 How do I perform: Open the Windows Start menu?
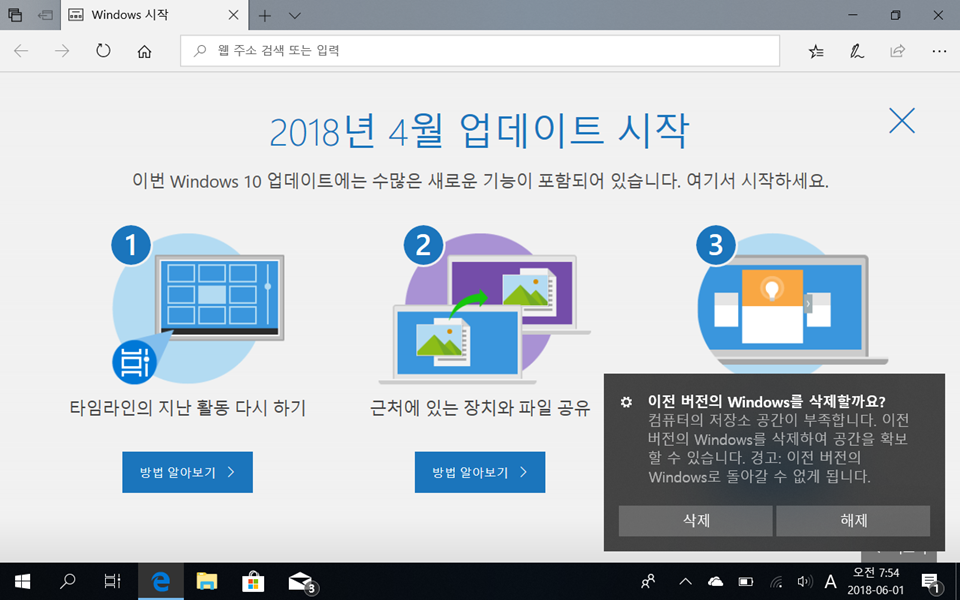point(23,581)
